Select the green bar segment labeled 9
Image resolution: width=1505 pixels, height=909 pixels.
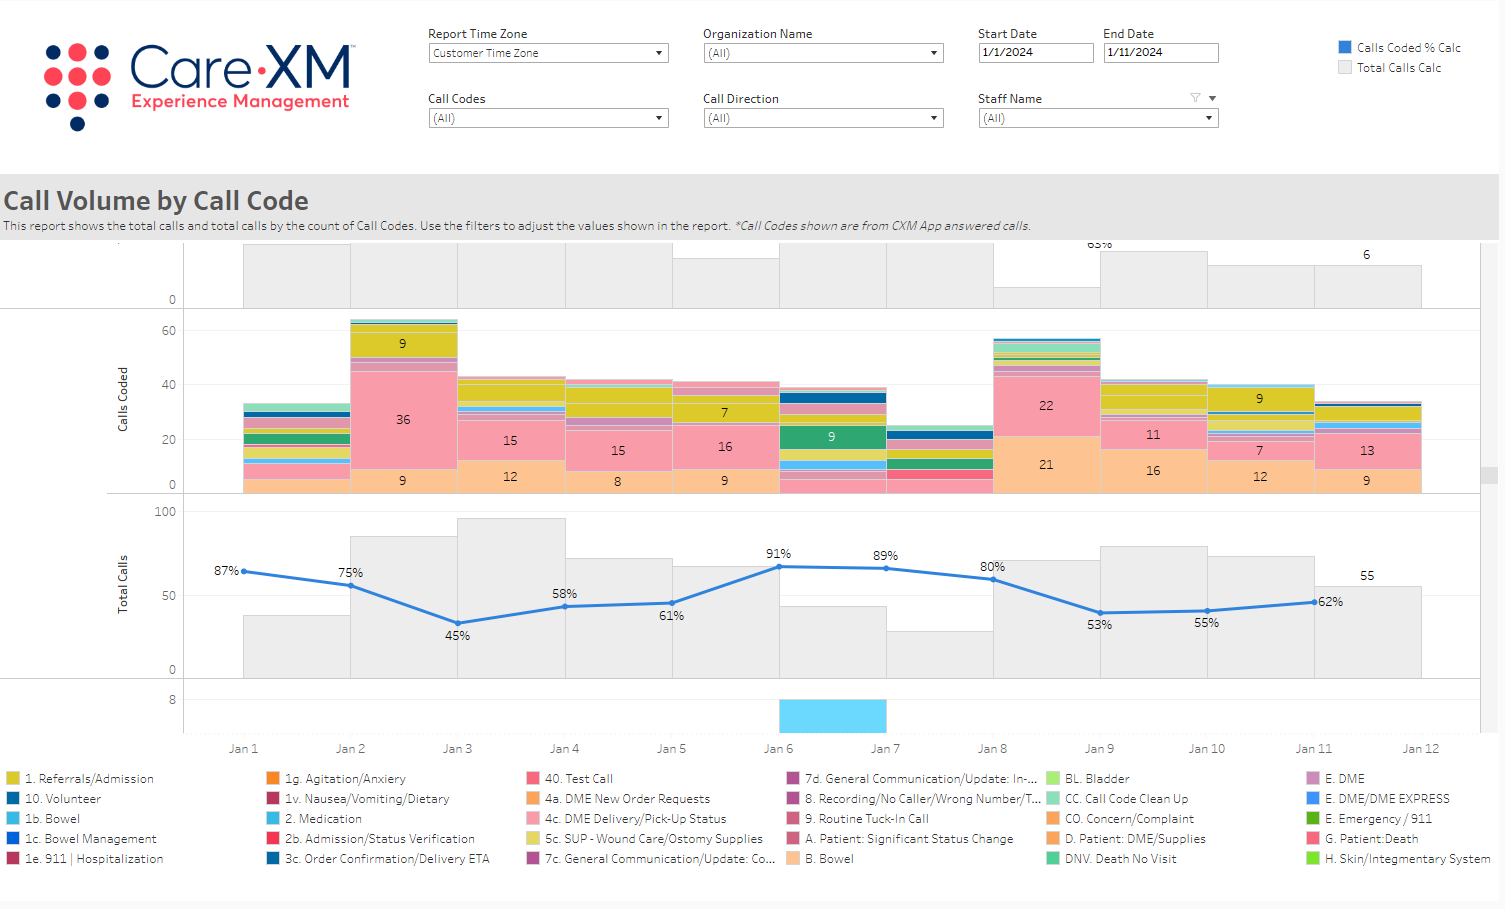[x=832, y=437]
